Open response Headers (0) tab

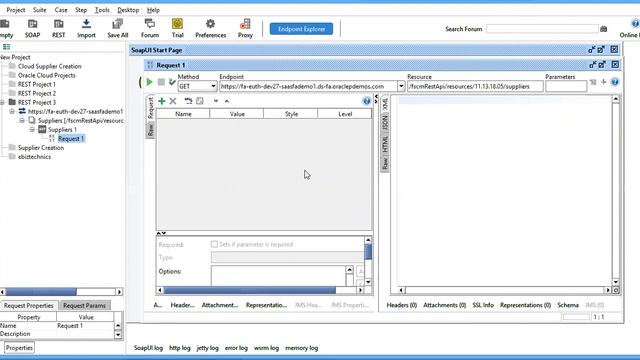[x=402, y=305]
